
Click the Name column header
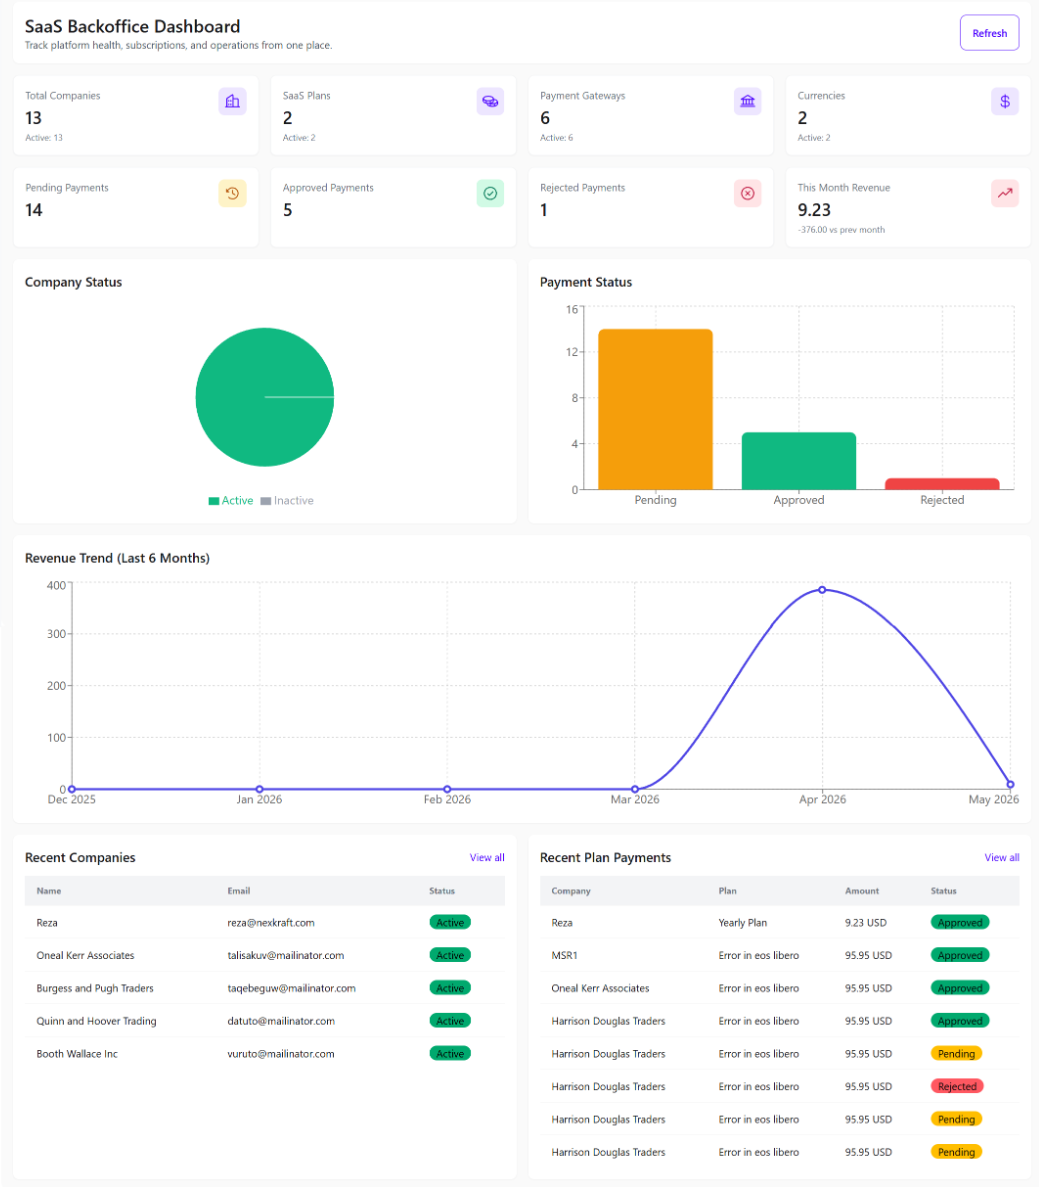pyautogui.click(x=48, y=891)
